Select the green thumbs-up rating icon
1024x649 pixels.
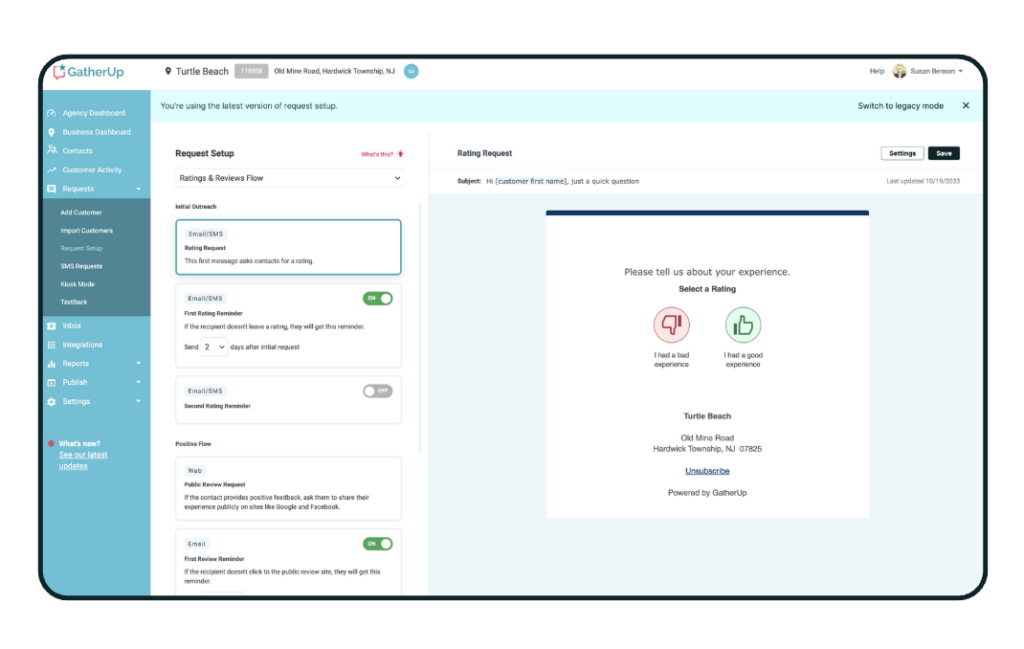(743, 325)
